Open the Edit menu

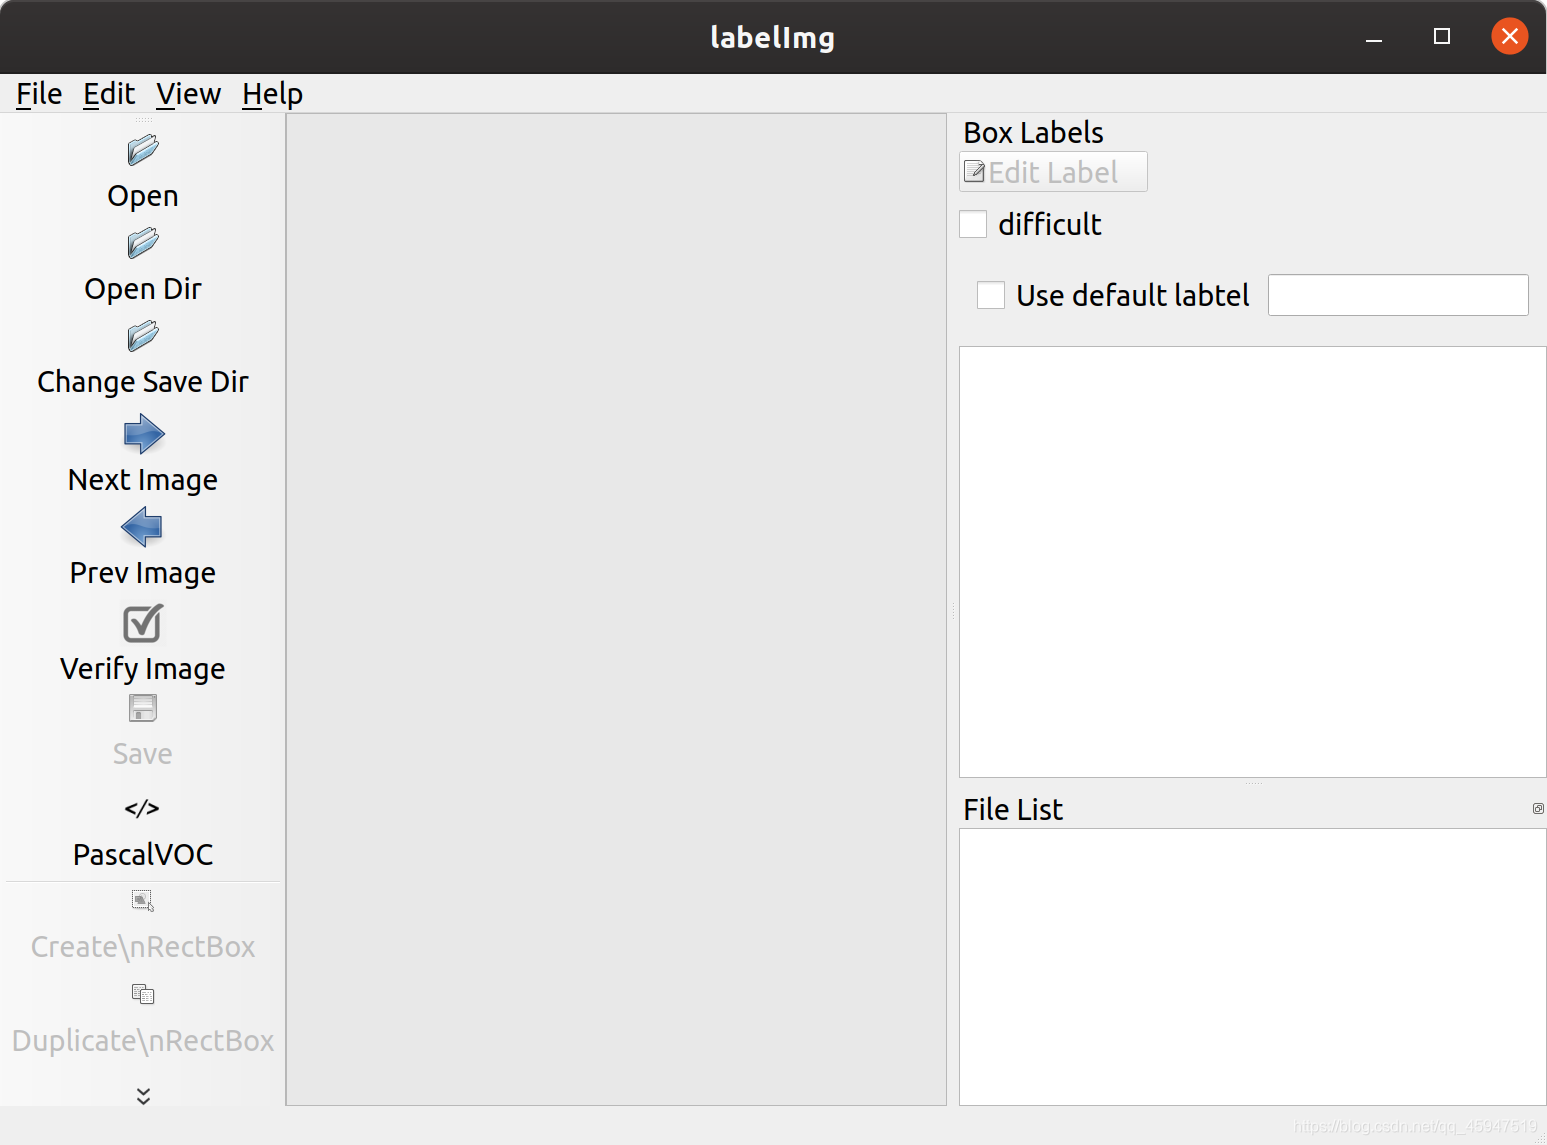109,93
